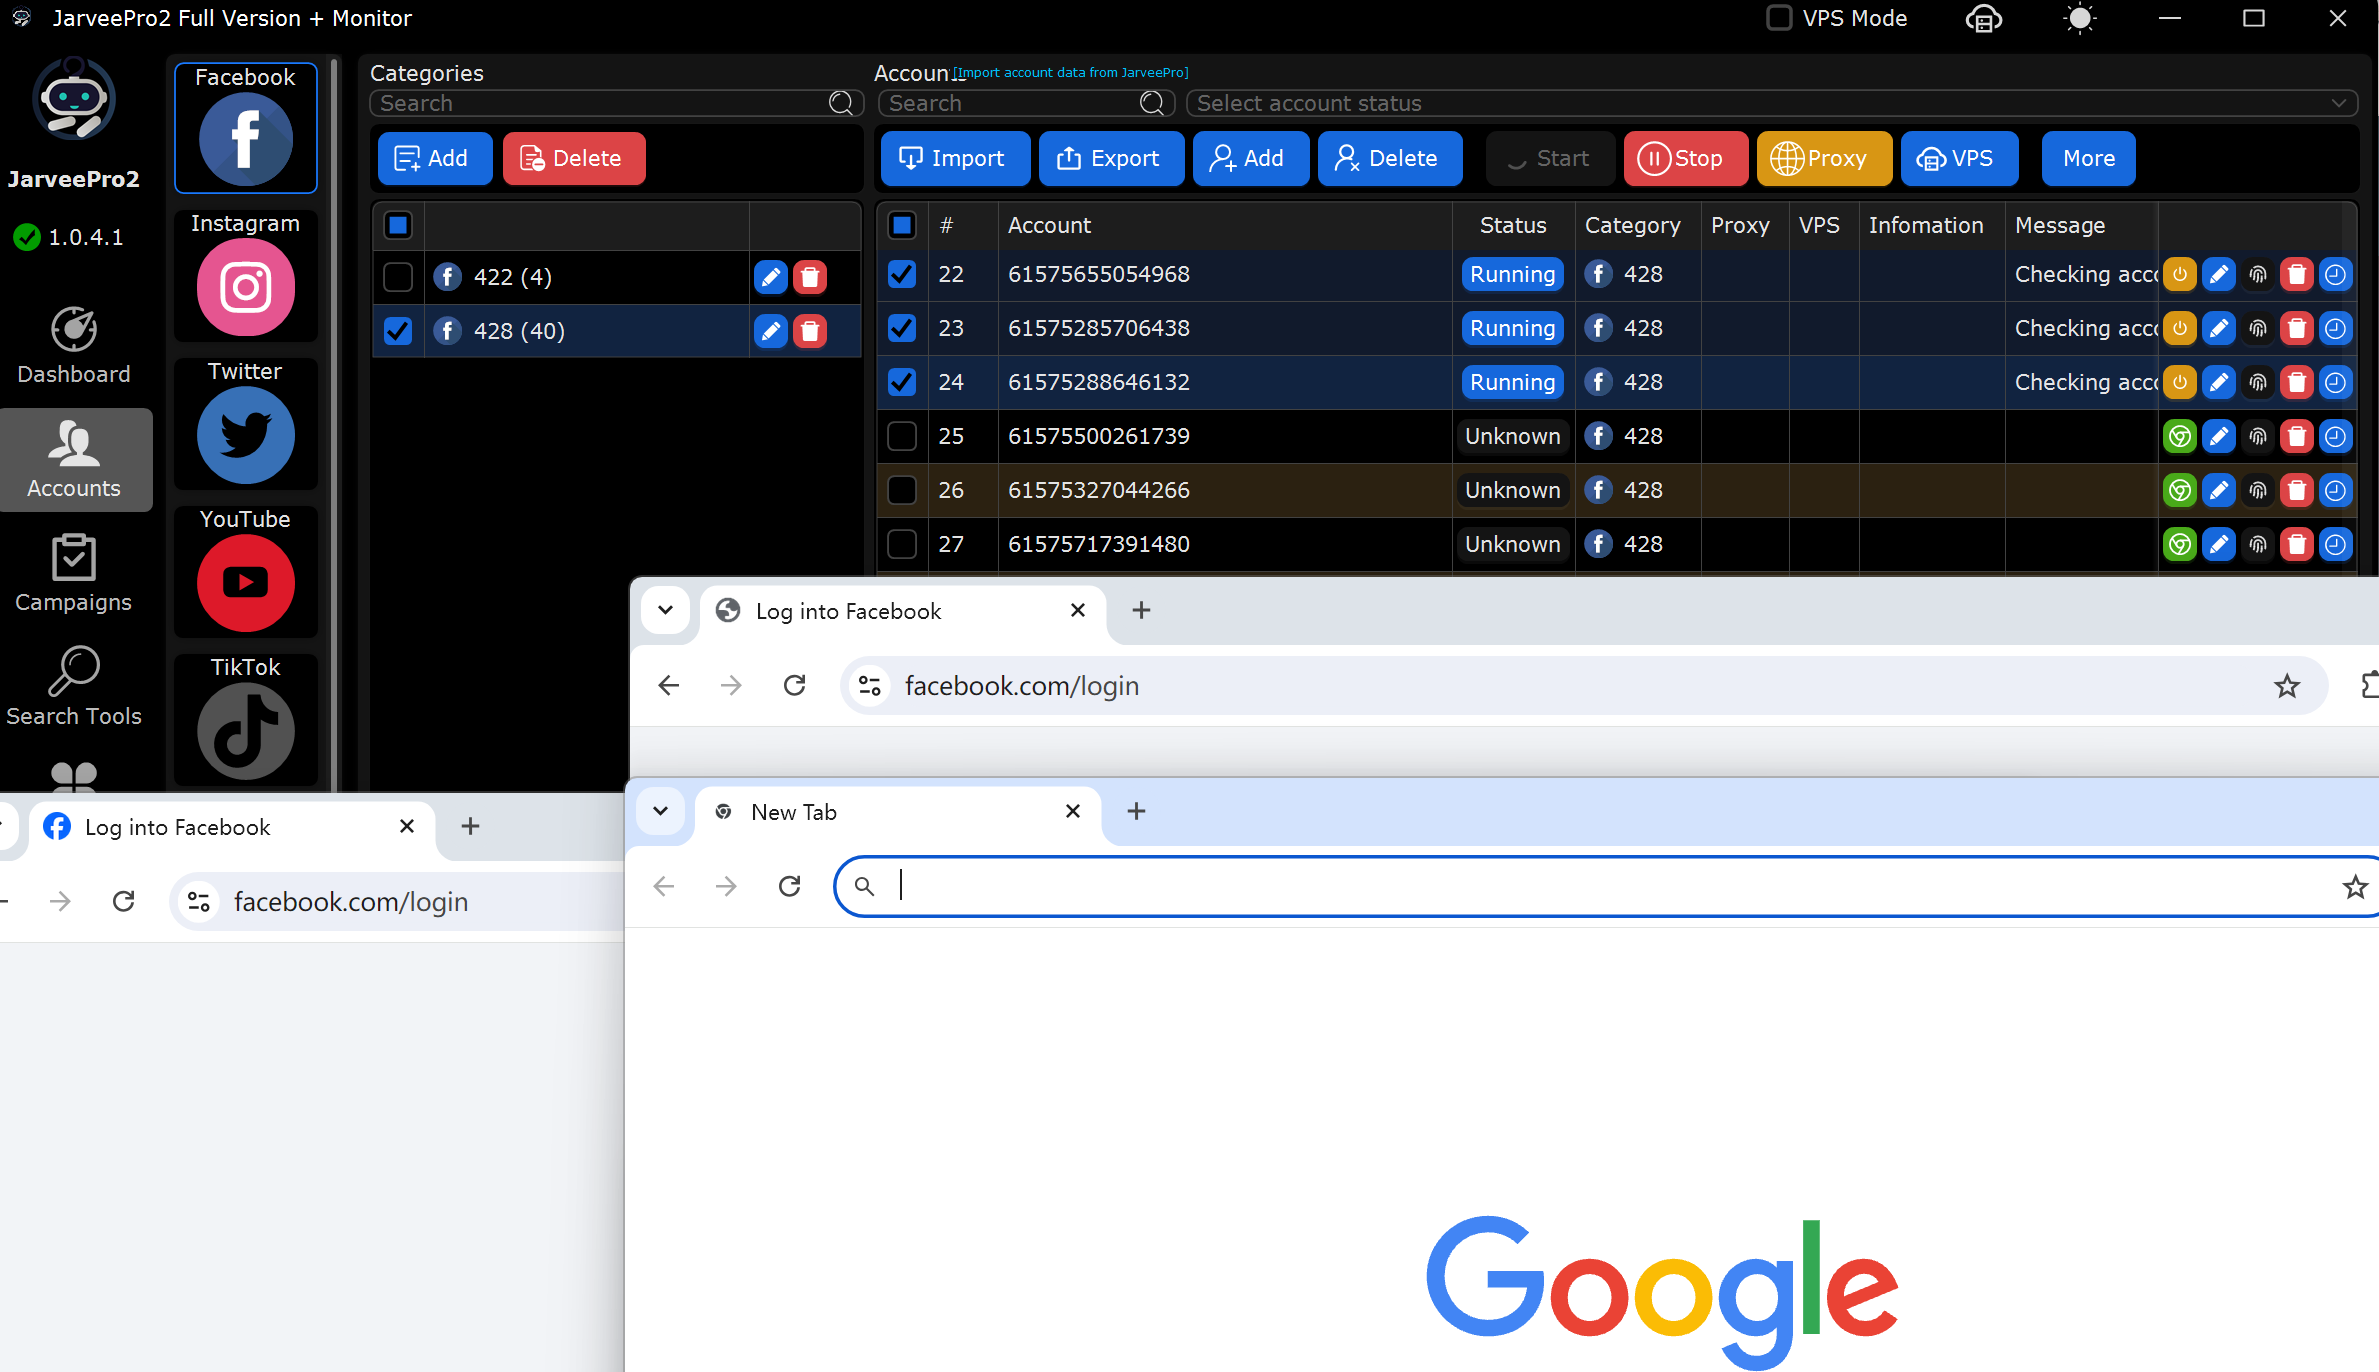Uncheck the checkbox for account row 22
The width and height of the screenshot is (2379, 1372).
pos(902,274)
